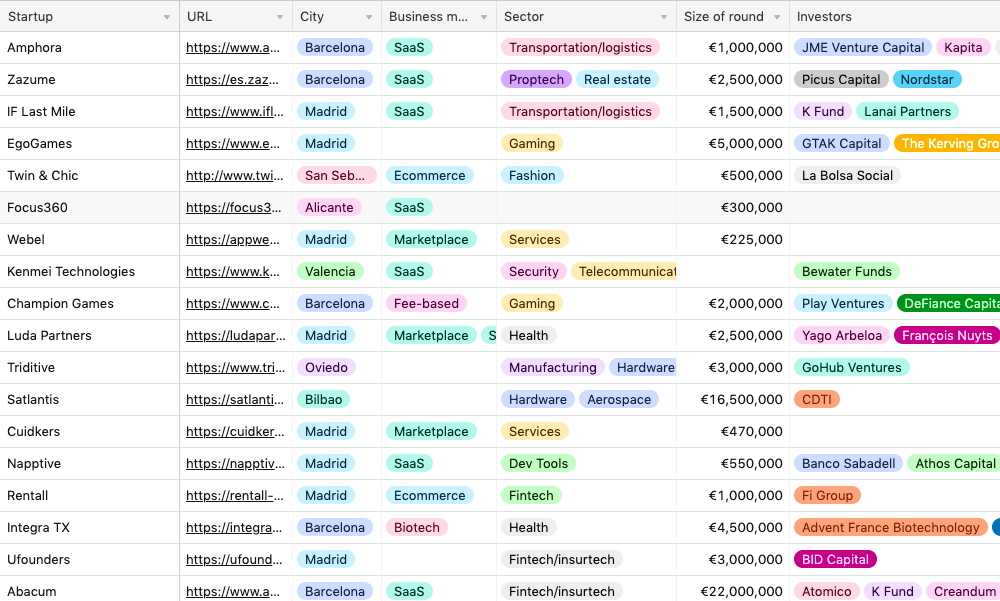Click the Valencia city tag

330,271
